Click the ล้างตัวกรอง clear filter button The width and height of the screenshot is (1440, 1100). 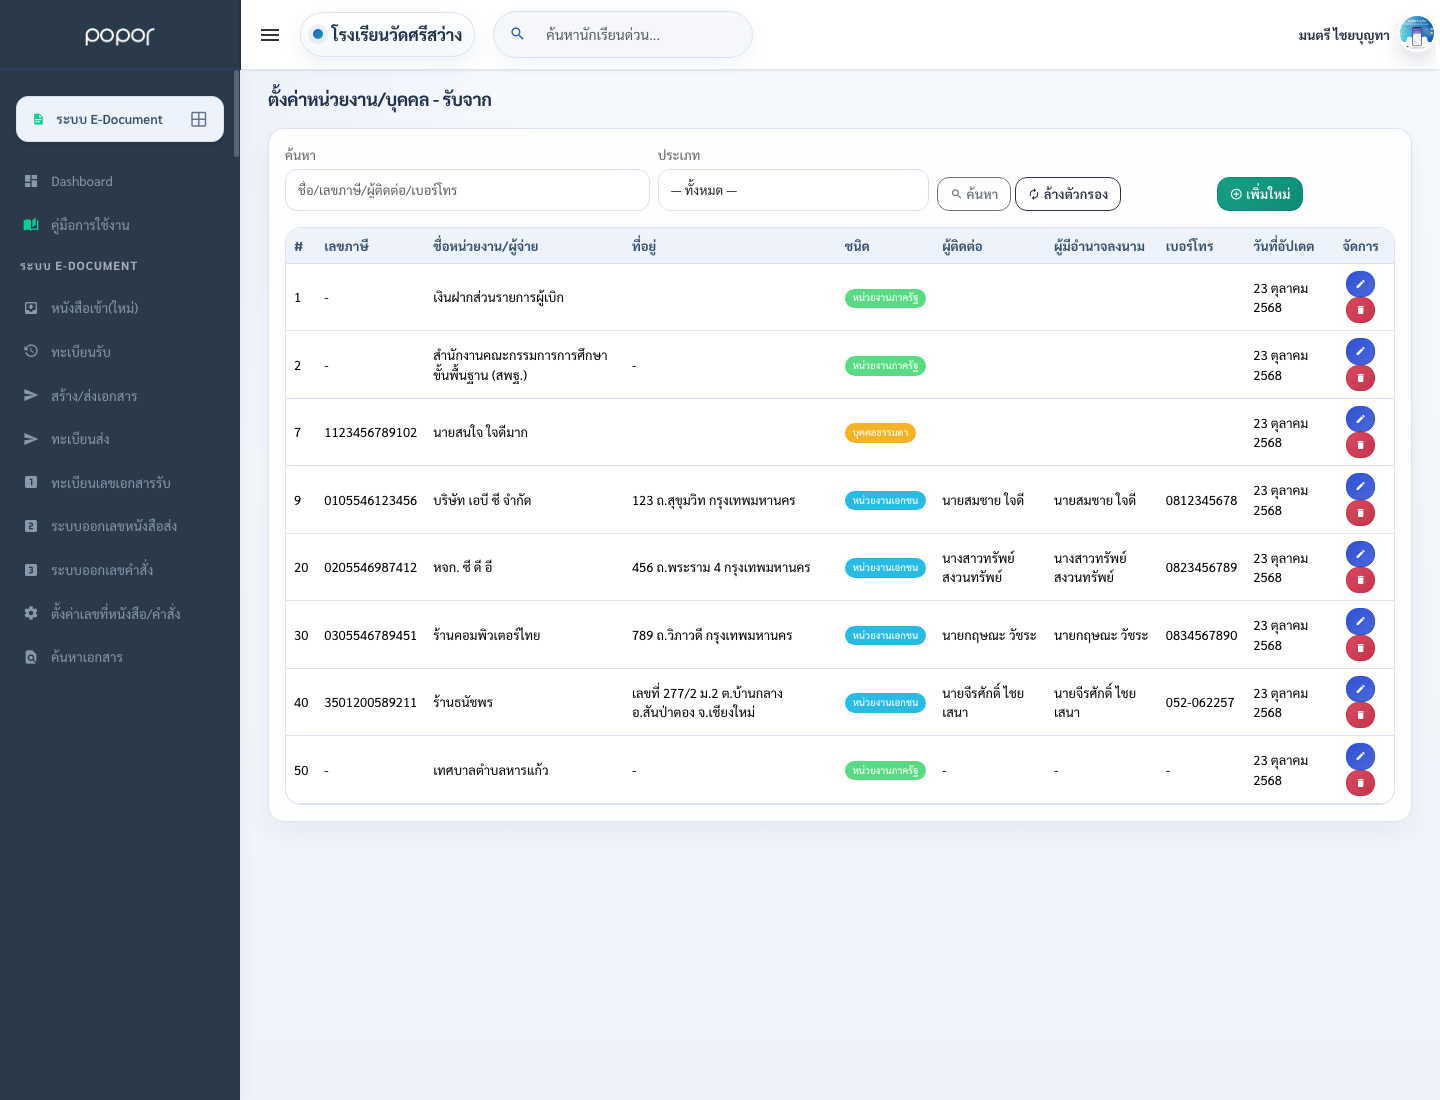[1068, 194]
